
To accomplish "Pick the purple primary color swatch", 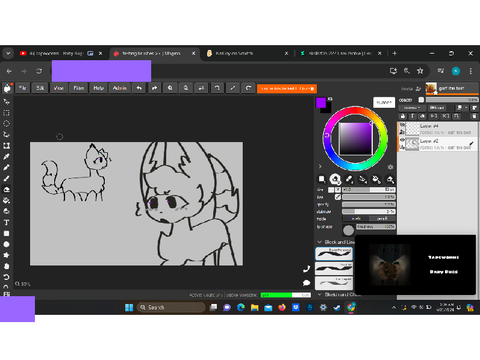I will [321, 103].
